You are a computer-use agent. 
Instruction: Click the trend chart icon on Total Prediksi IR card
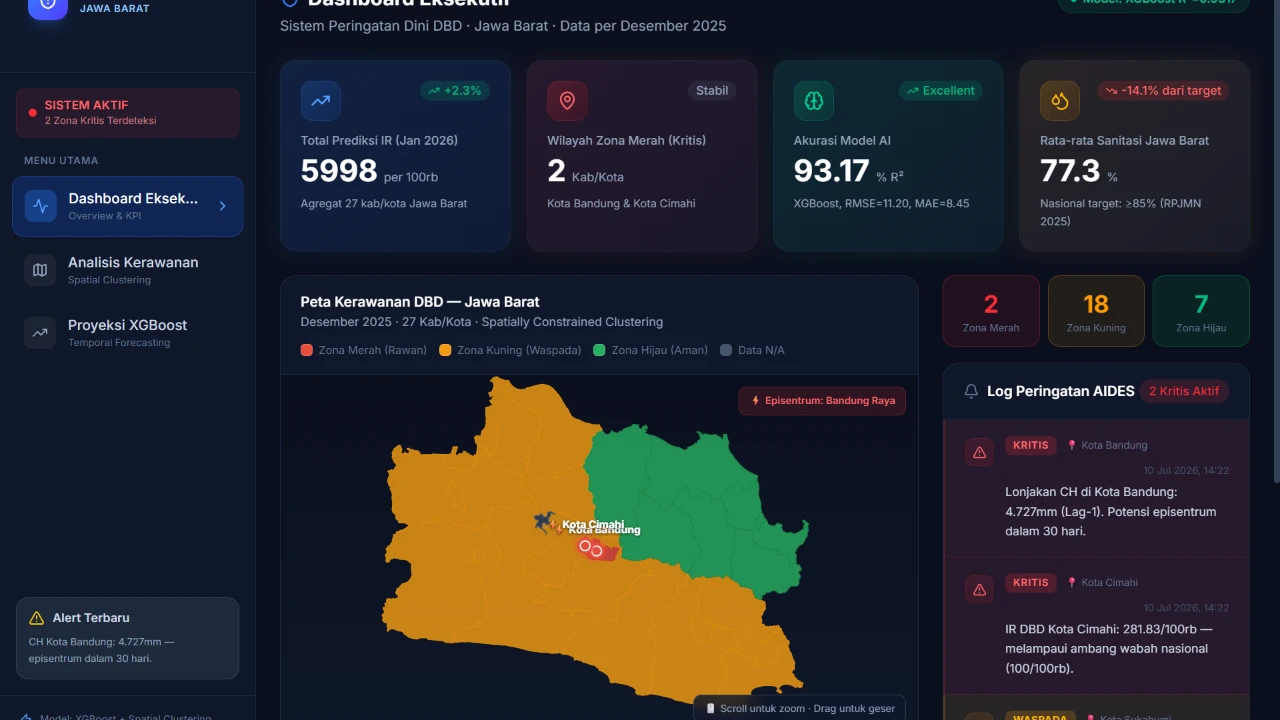(321, 101)
